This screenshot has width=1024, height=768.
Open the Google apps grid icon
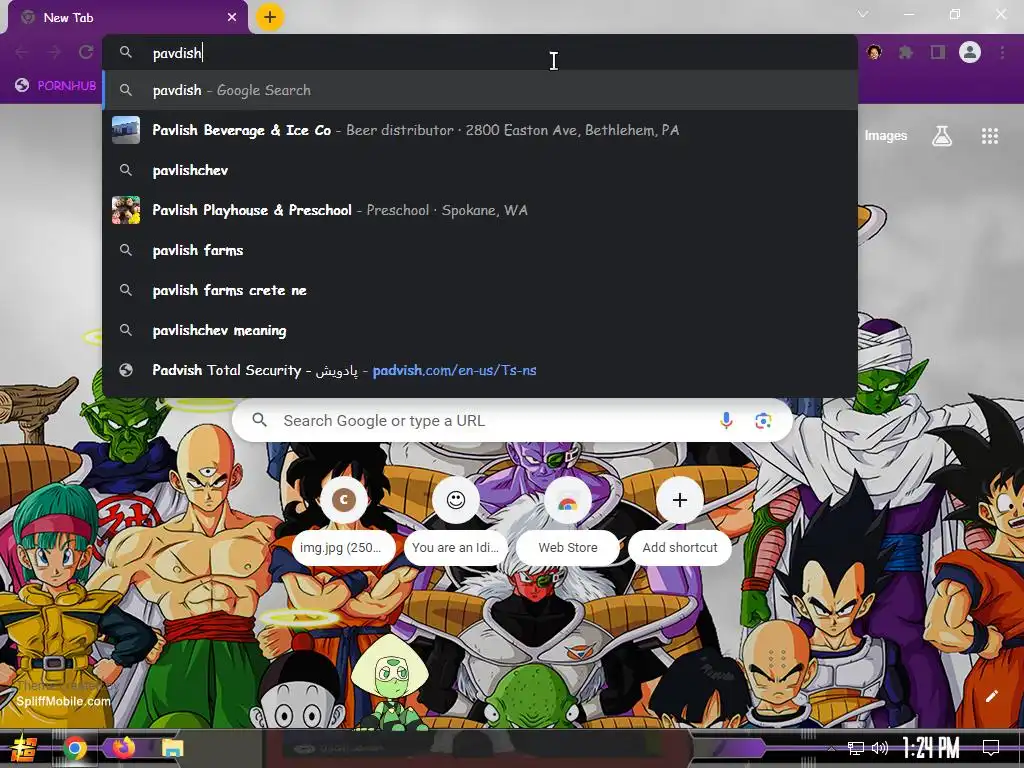[x=989, y=136]
